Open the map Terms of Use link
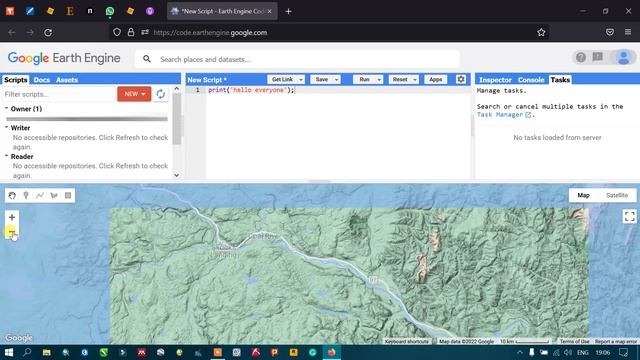This screenshot has height=360, width=640. tap(574, 341)
